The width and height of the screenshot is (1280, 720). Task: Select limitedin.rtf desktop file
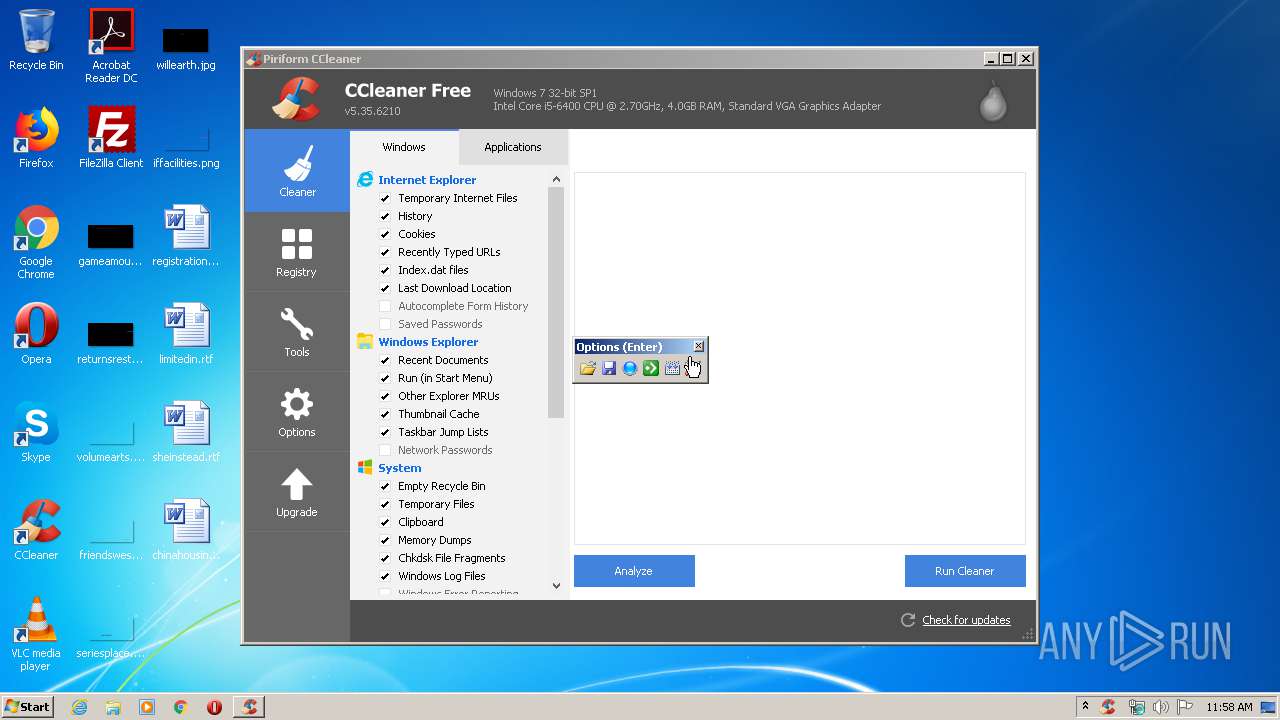coord(186,334)
